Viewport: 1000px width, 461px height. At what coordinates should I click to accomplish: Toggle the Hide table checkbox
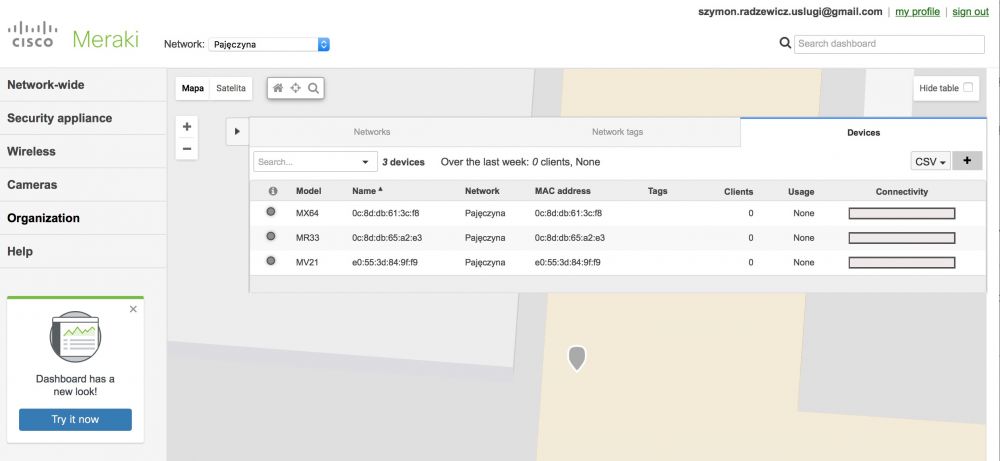(967, 87)
